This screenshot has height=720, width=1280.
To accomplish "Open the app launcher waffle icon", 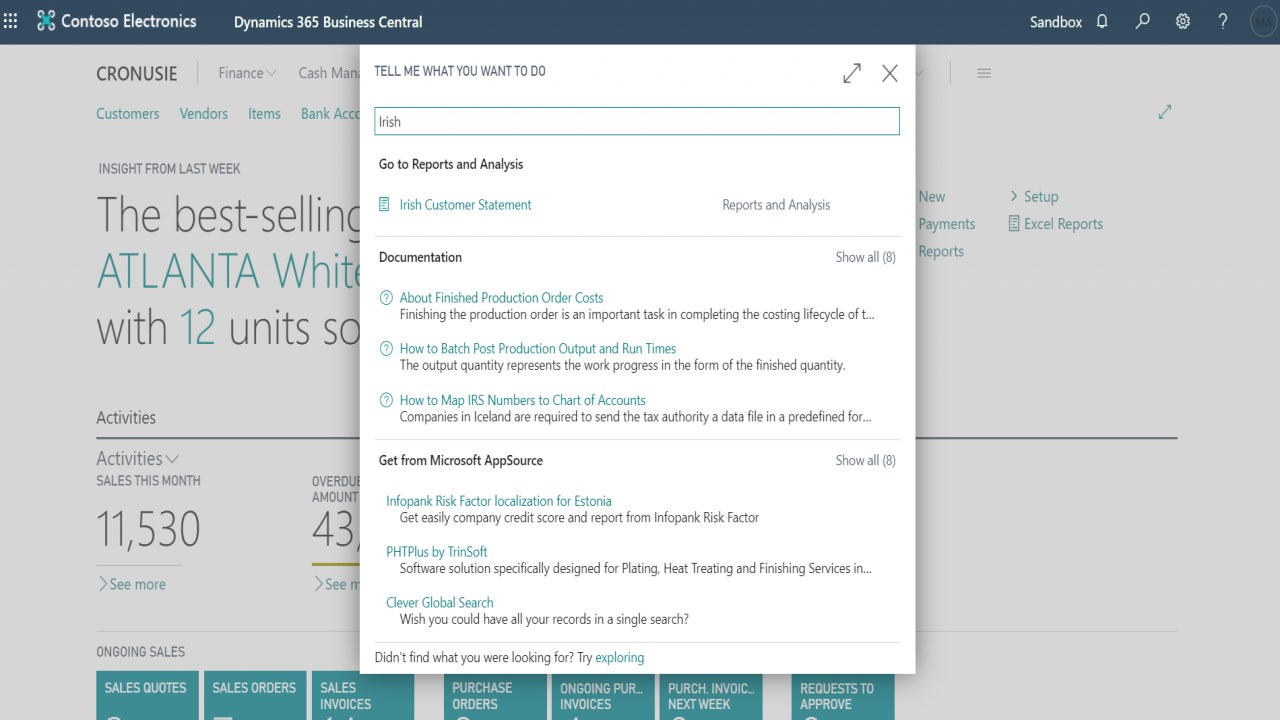I will [11, 21].
